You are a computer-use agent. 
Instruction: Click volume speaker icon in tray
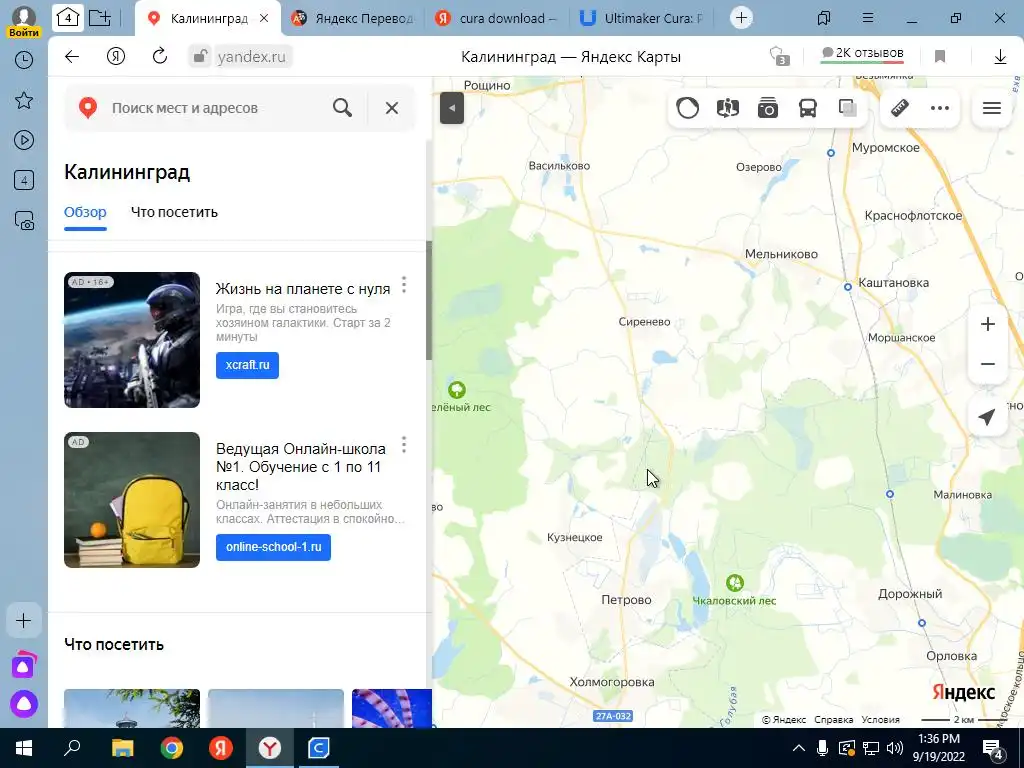click(895, 748)
